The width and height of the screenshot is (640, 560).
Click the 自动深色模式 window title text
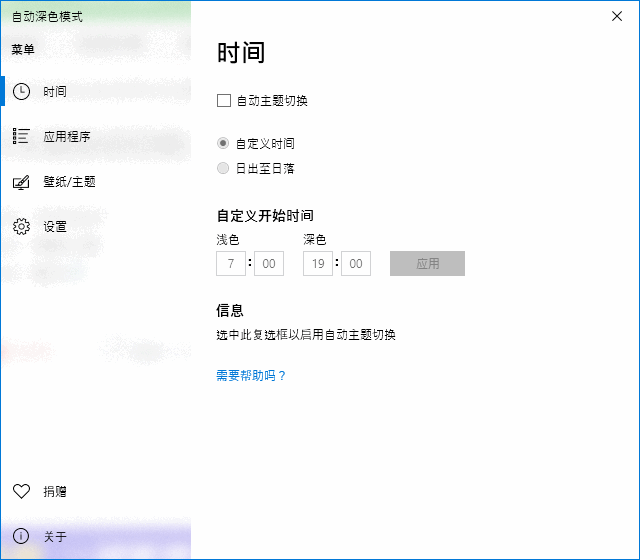point(47,17)
